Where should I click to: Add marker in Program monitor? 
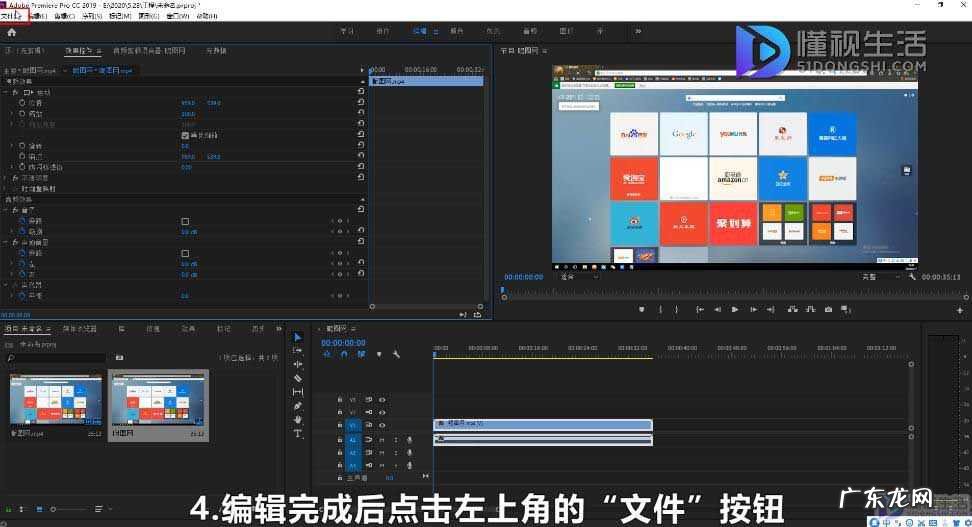[x=642, y=309]
